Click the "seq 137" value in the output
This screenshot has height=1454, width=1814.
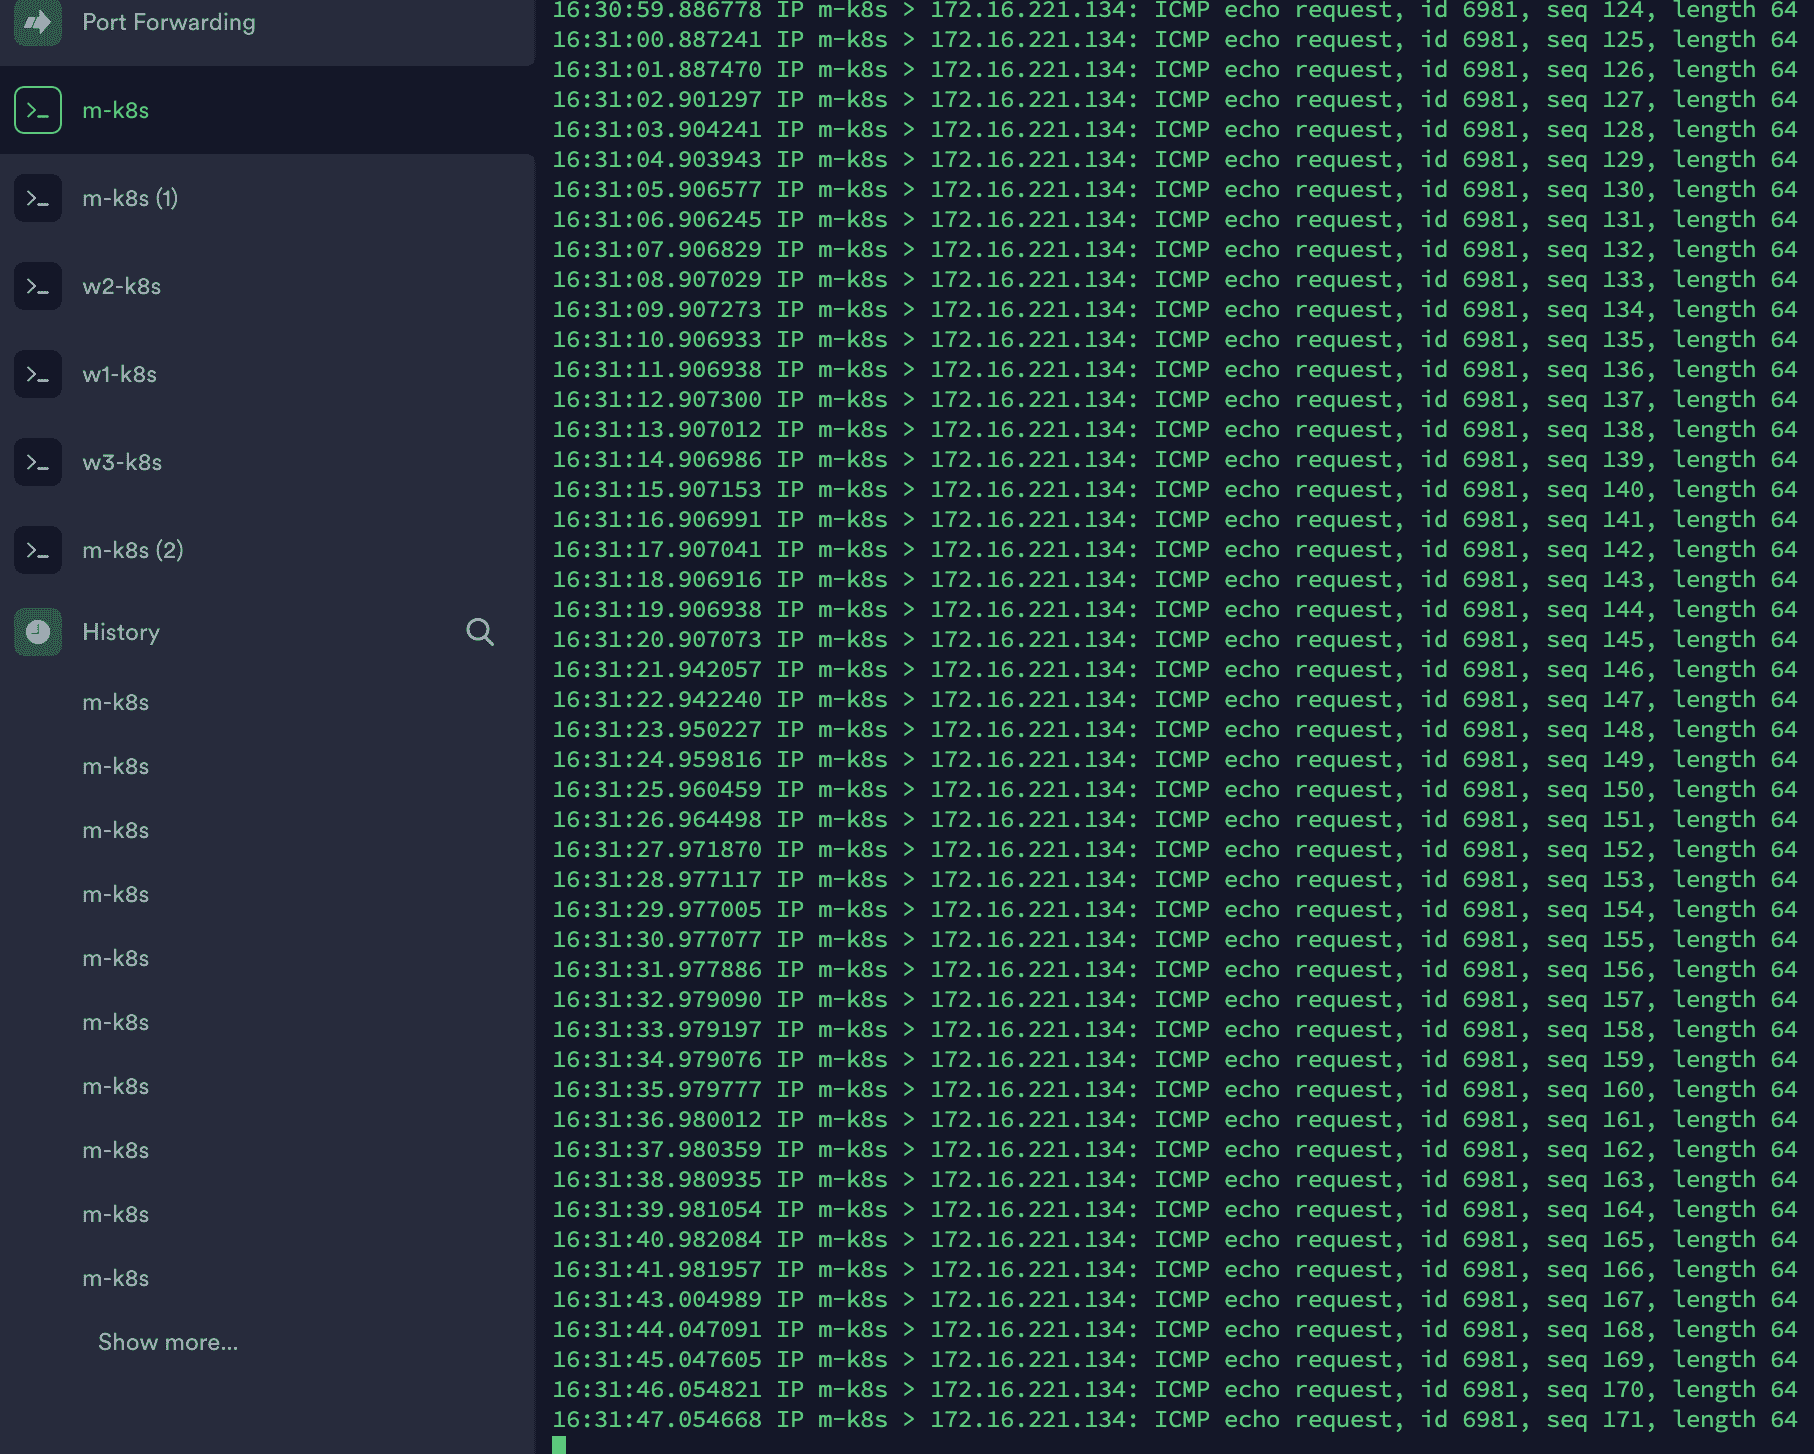(x=1596, y=399)
